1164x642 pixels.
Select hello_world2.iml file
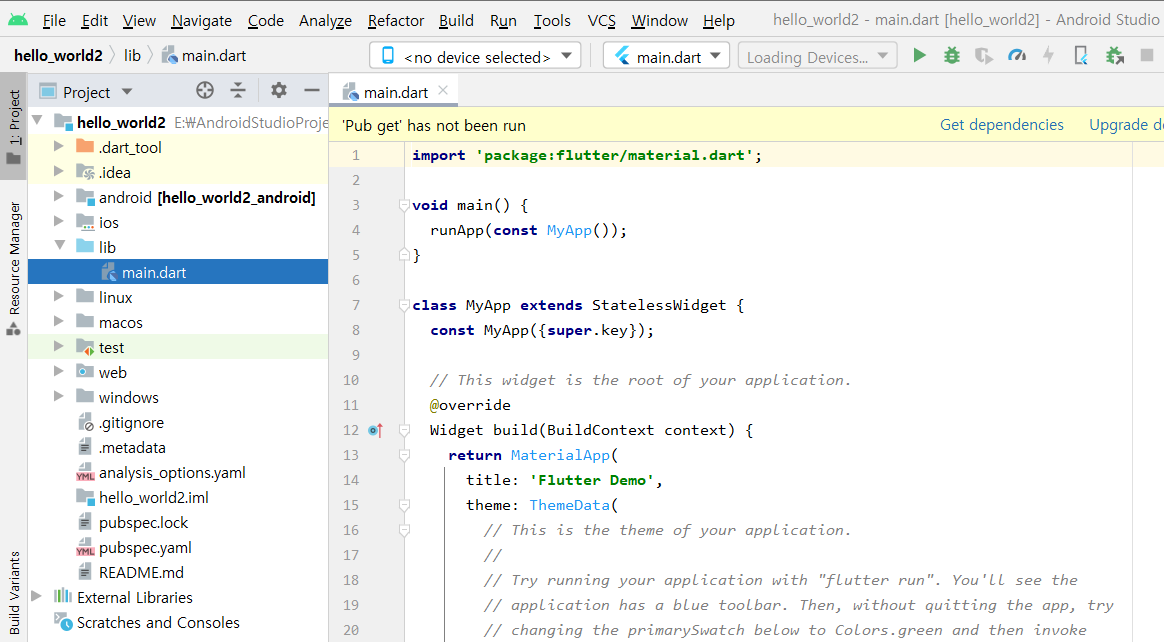click(153, 498)
